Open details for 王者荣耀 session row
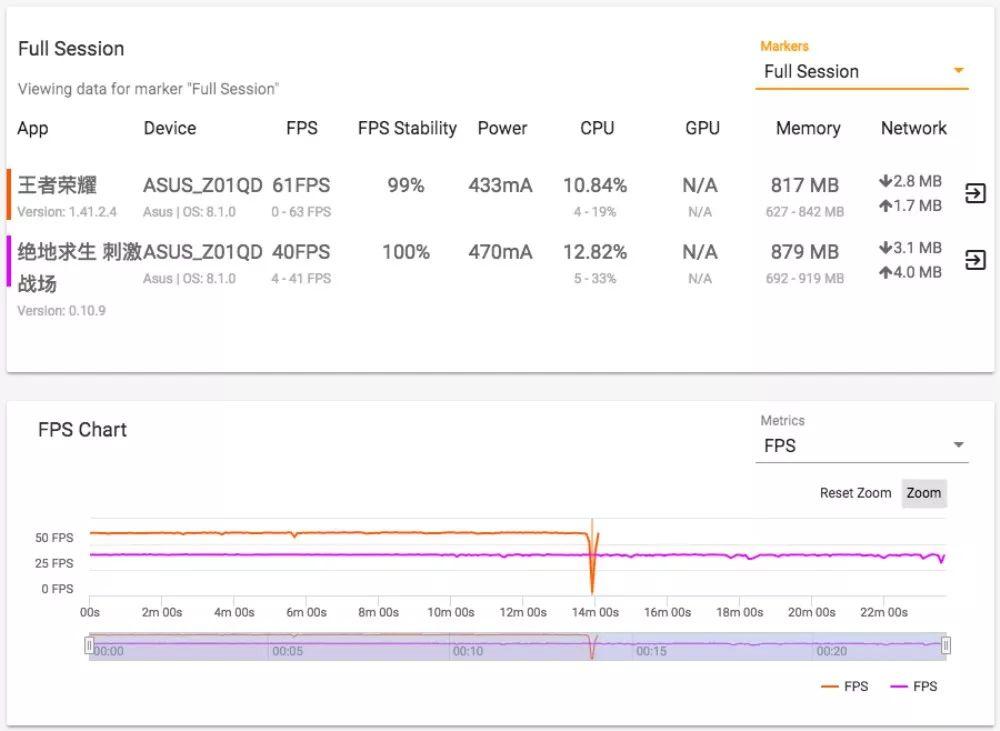 (x=975, y=193)
